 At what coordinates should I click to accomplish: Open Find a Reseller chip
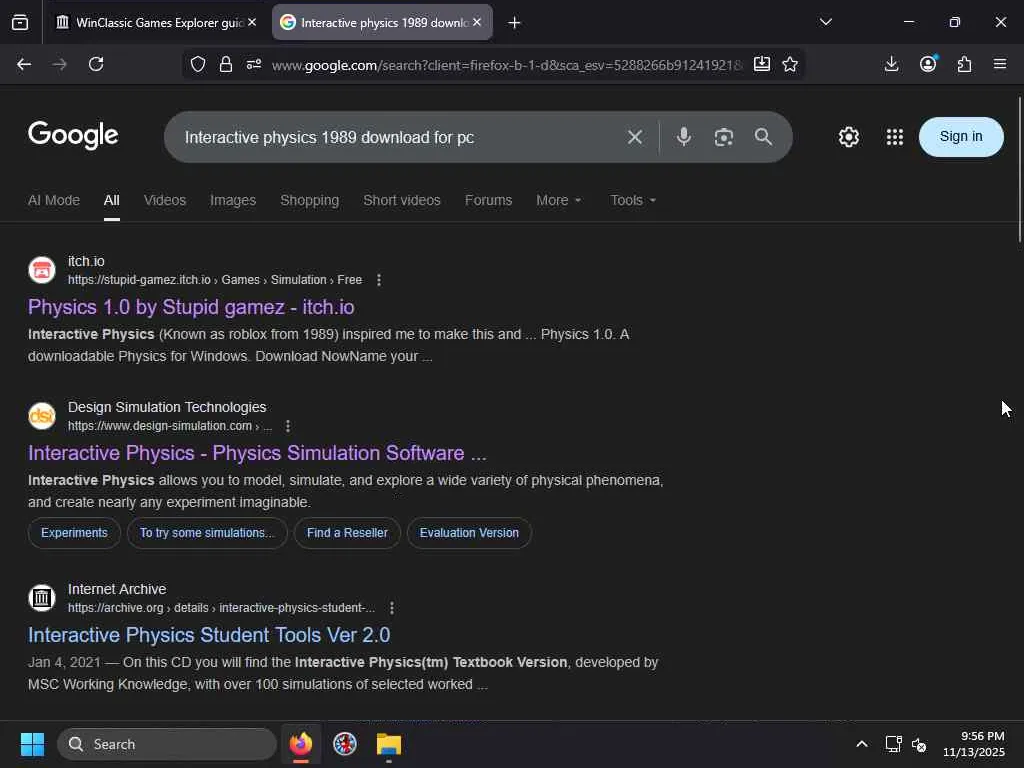347,533
